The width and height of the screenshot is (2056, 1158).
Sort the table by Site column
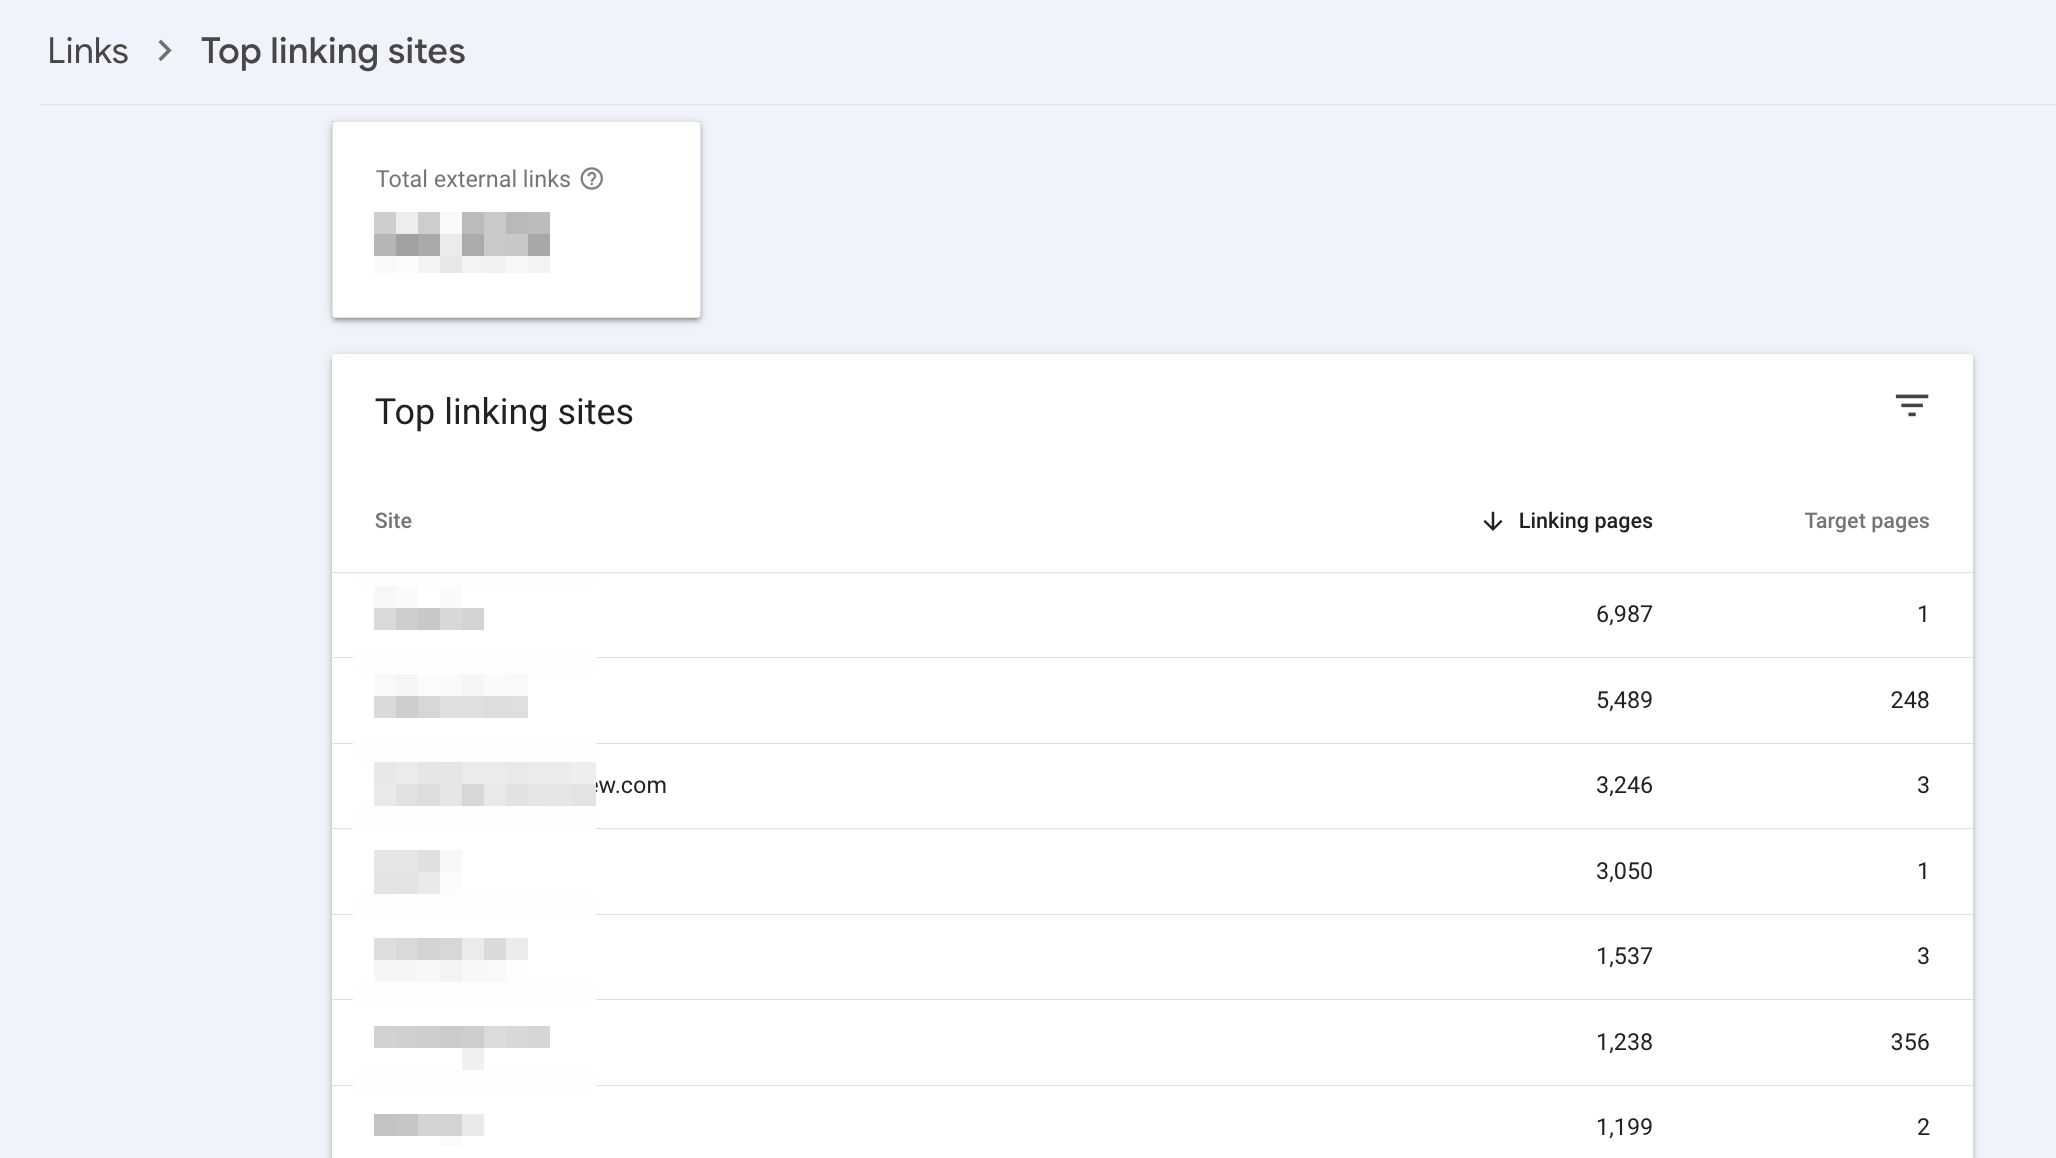[393, 520]
